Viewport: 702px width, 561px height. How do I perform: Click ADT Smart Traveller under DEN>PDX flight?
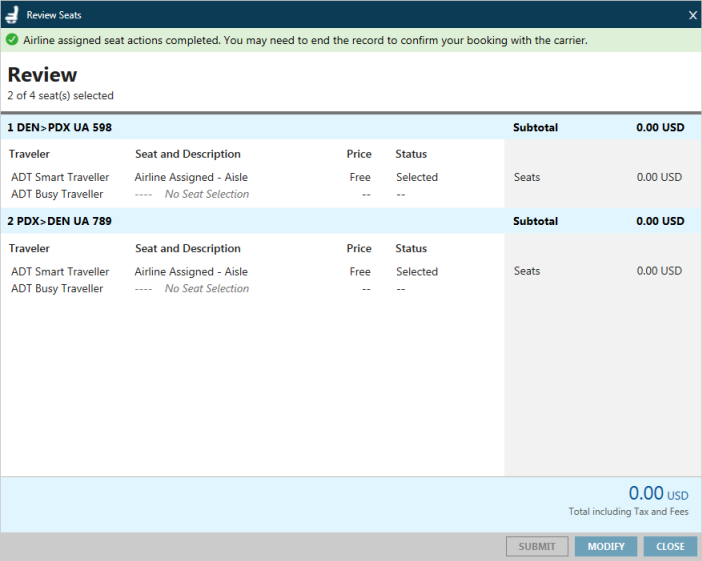(x=60, y=178)
